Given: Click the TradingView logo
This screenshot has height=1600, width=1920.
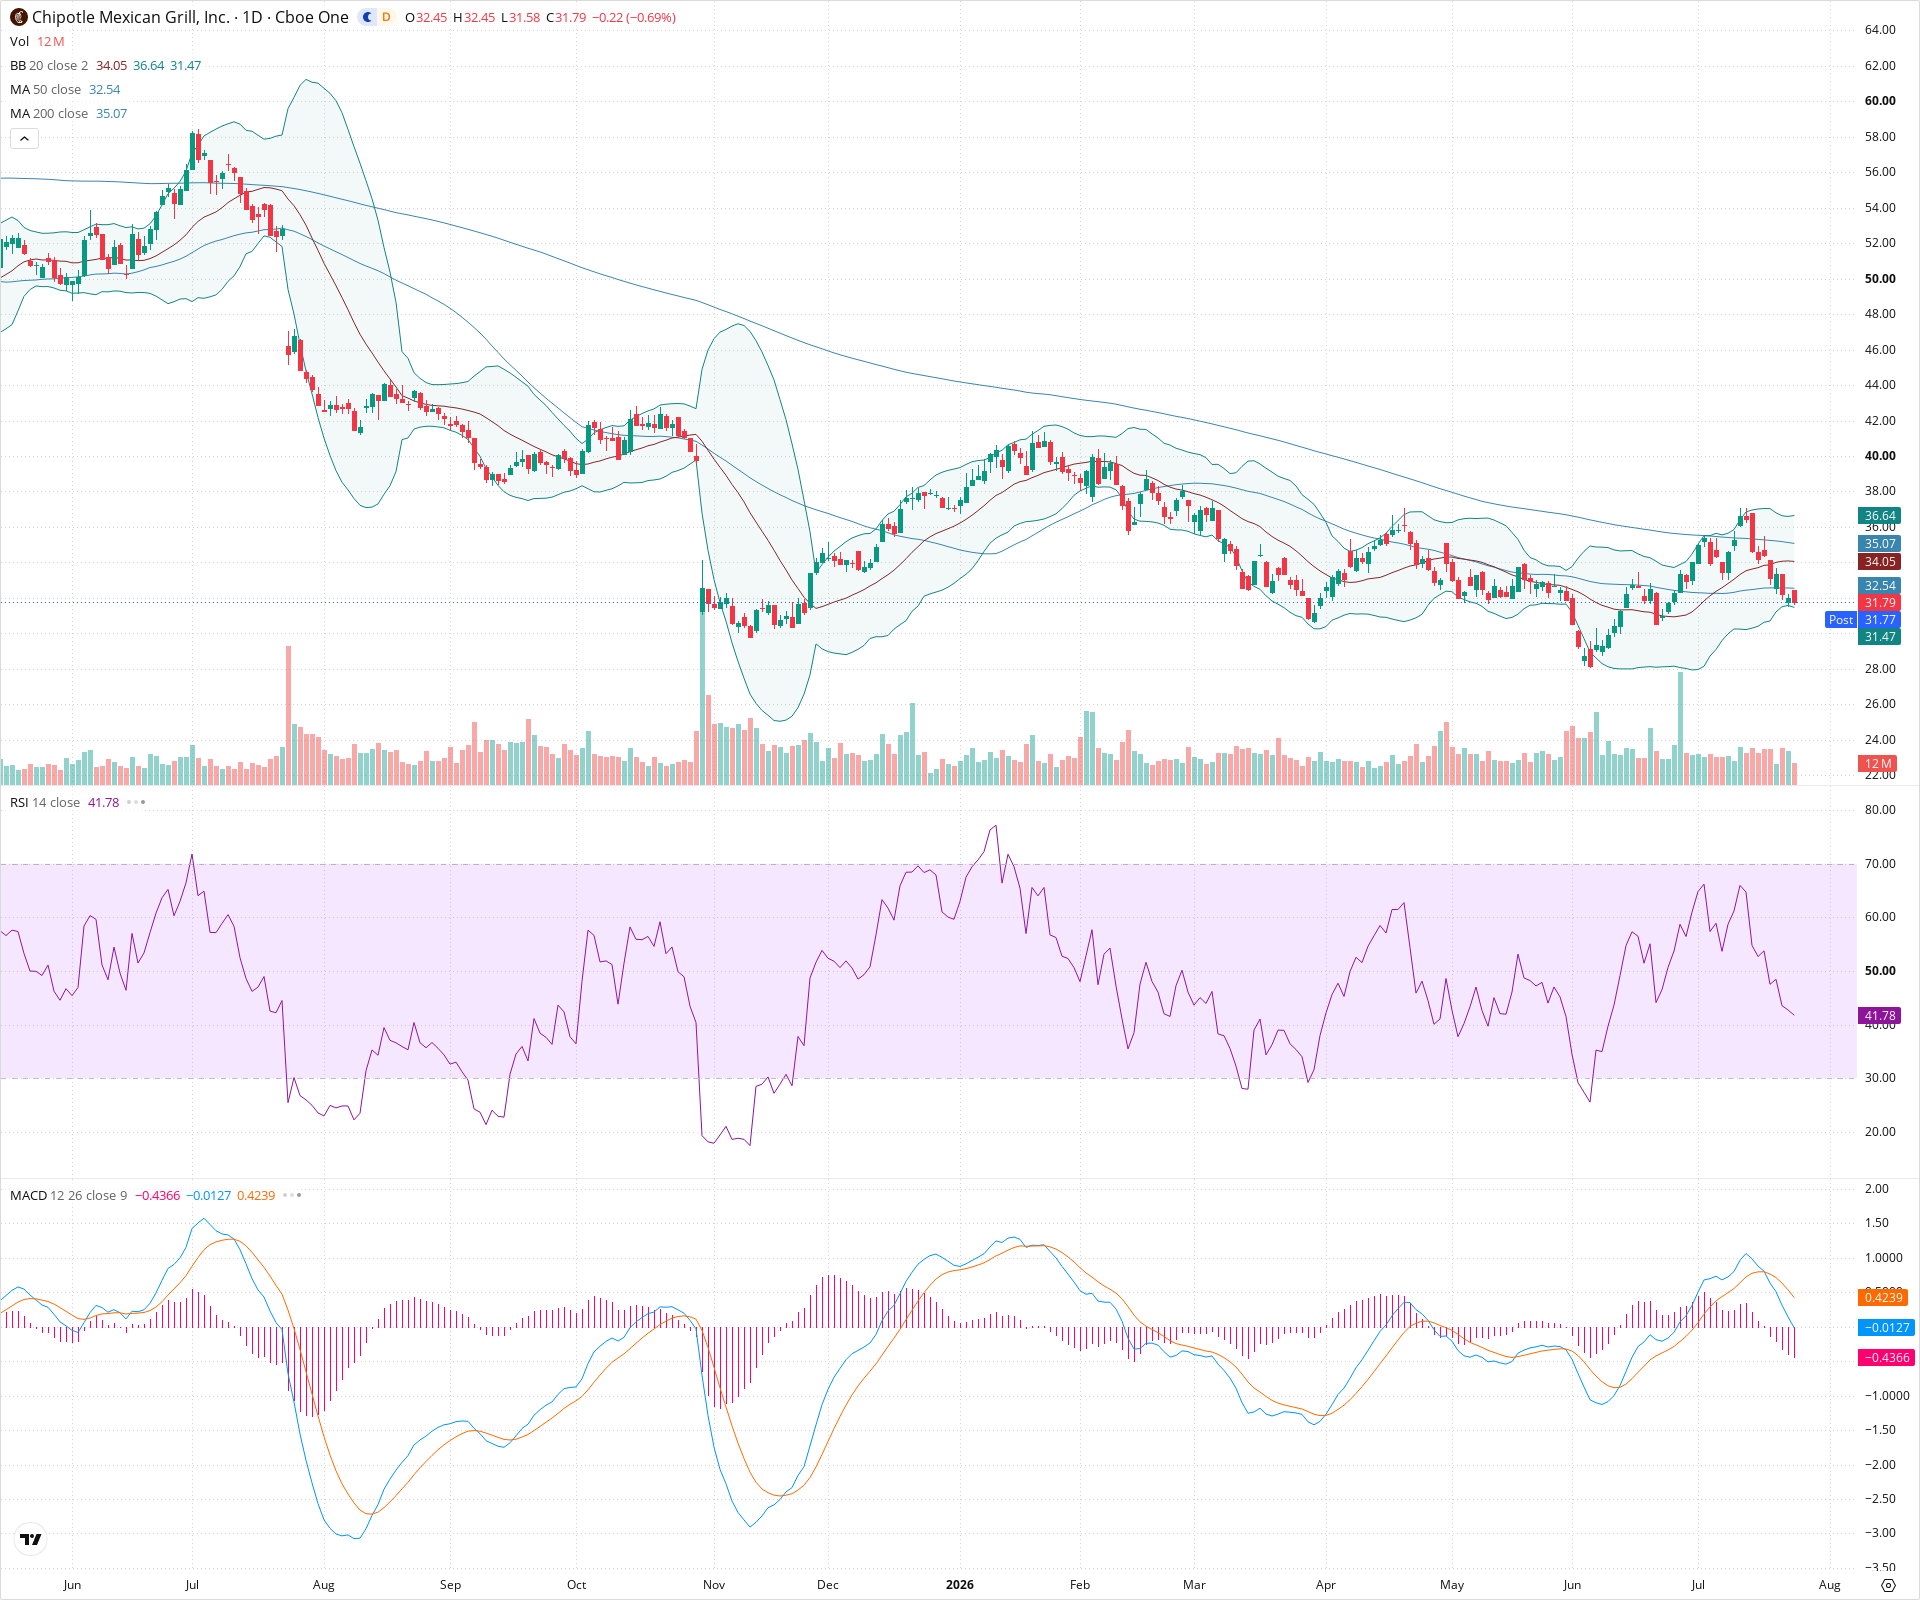Looking at the screenshot, I should [x=31, y=1539].
